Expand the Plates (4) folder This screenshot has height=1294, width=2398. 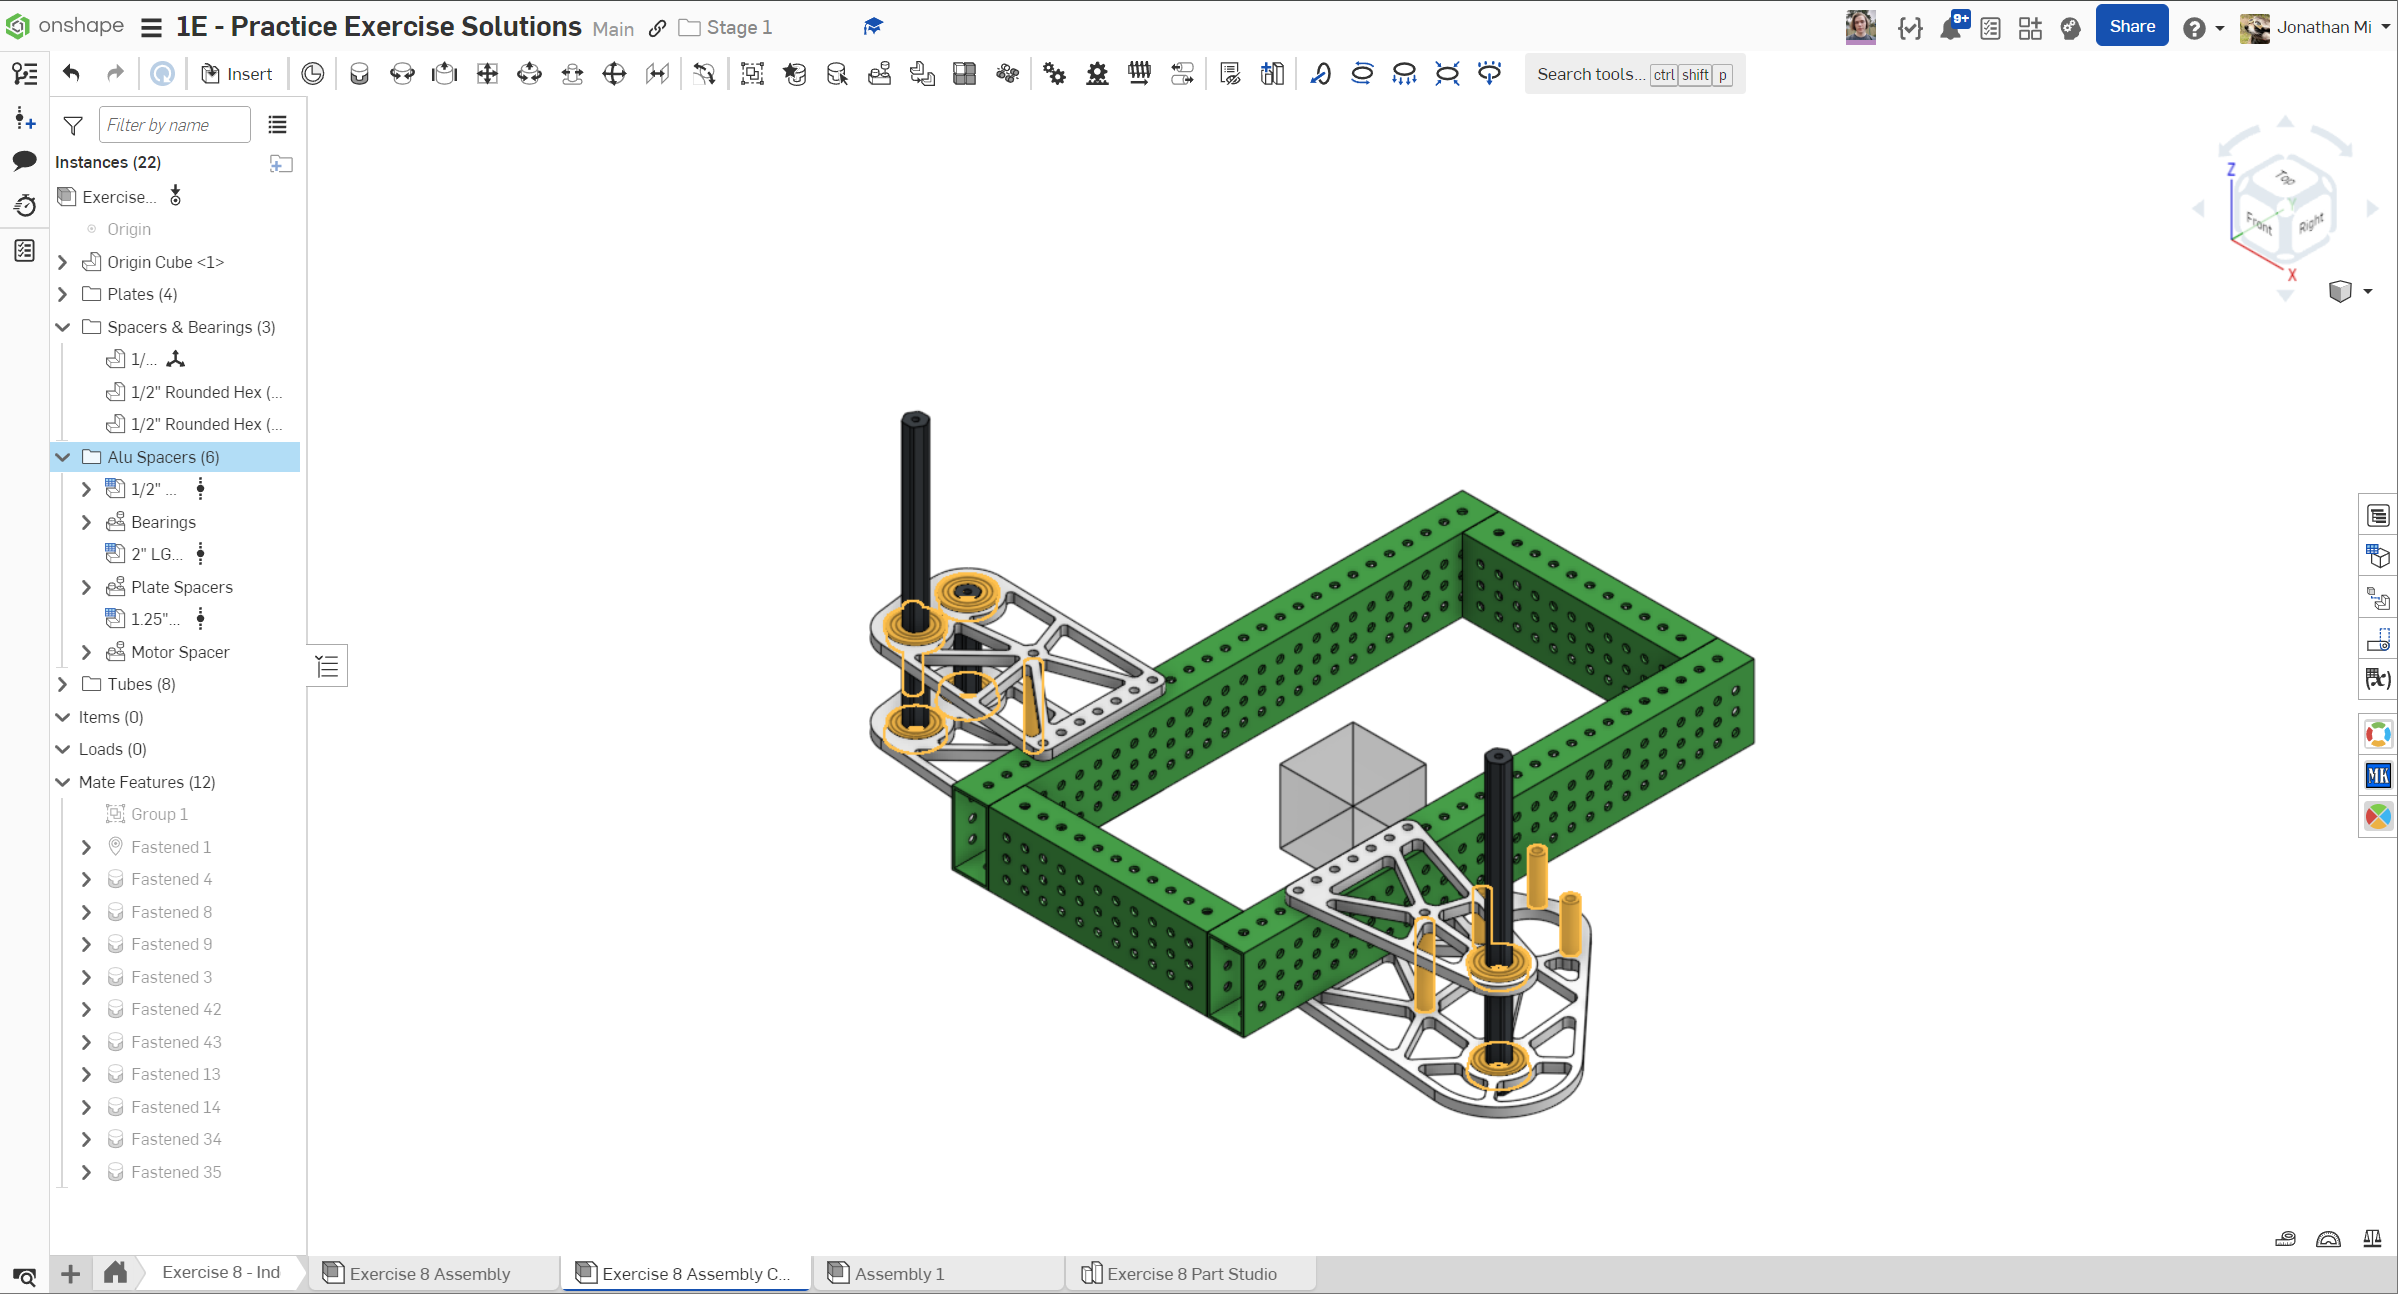pyautogui.click(x=63, y=294)
